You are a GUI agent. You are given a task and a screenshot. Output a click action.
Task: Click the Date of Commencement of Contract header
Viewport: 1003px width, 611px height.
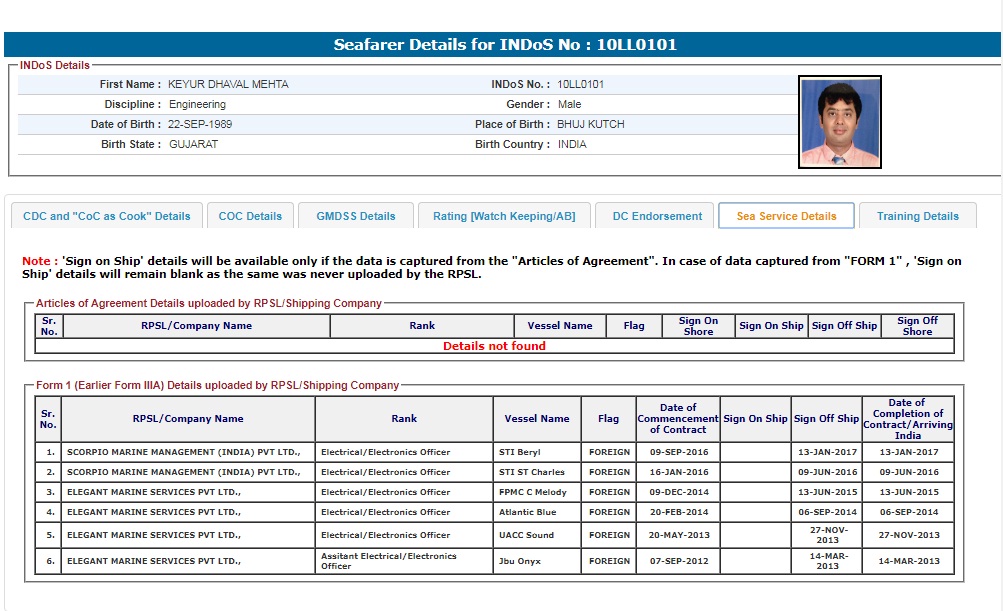click(x=678, y=419)
